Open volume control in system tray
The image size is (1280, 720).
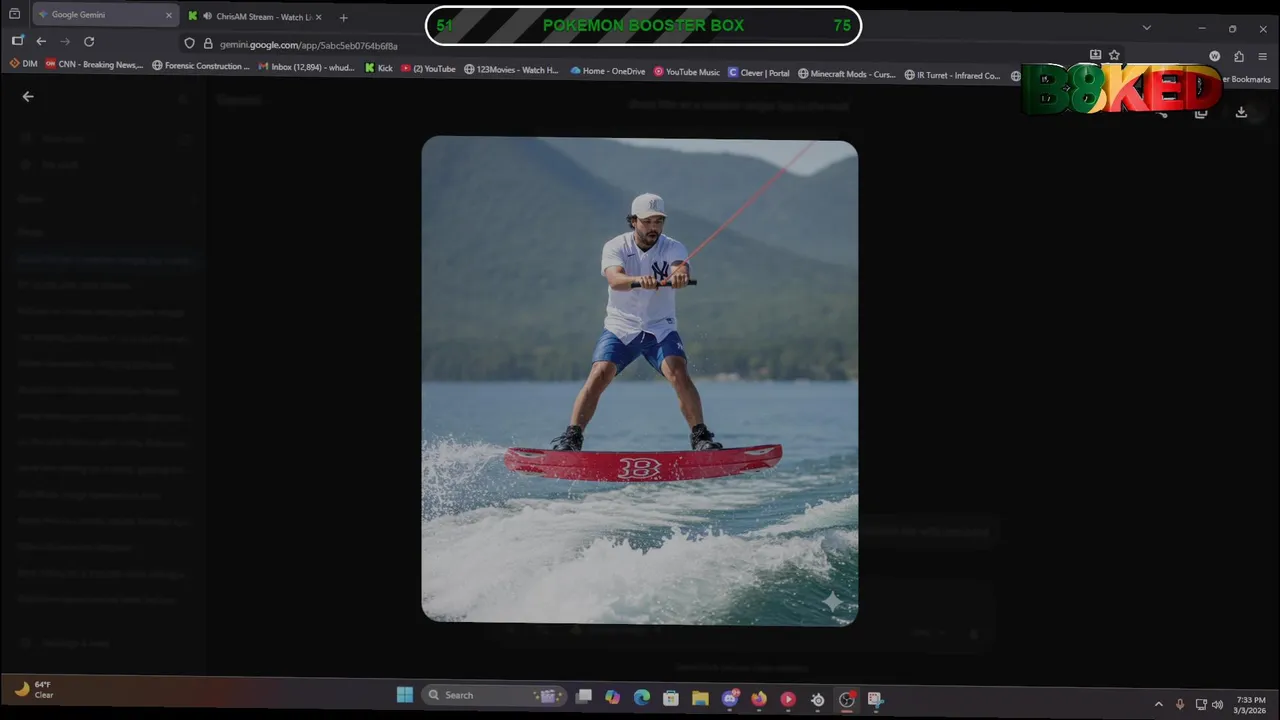pos(1217,705)
